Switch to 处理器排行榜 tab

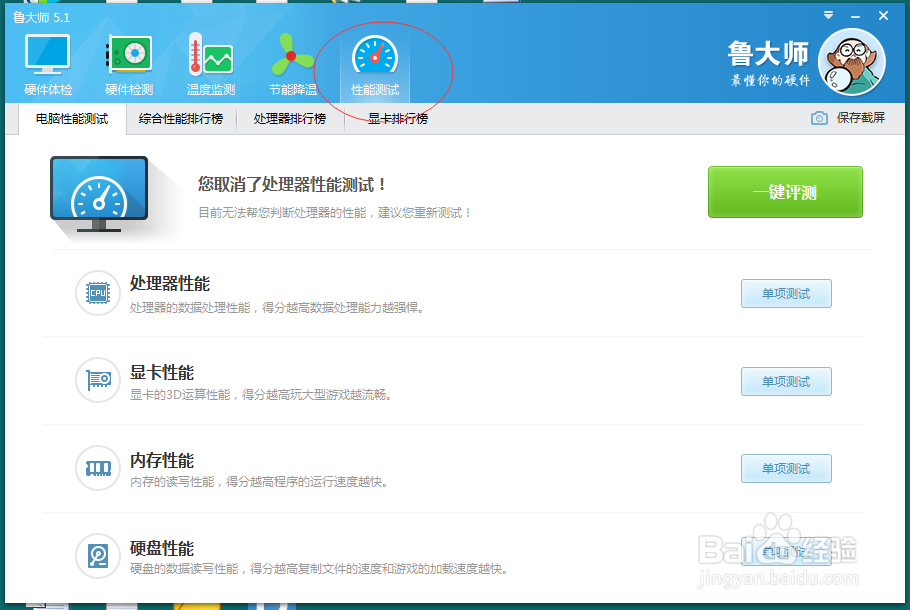pyautogui.click(x=290, y=119)
